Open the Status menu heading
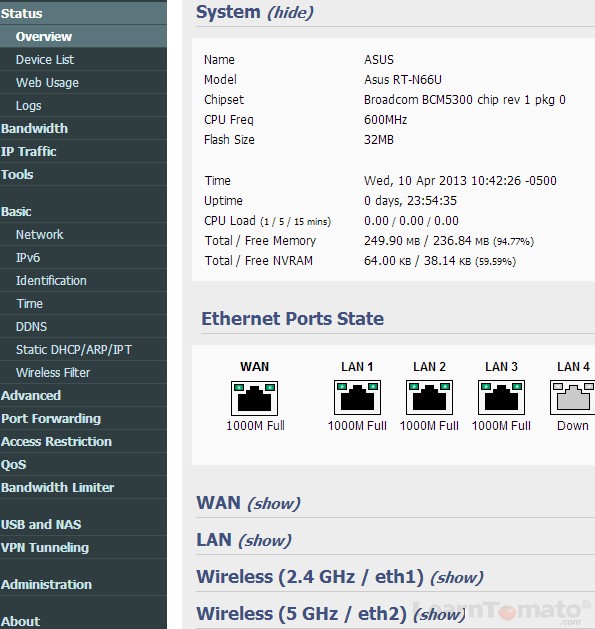 click(x=83, y=13)
